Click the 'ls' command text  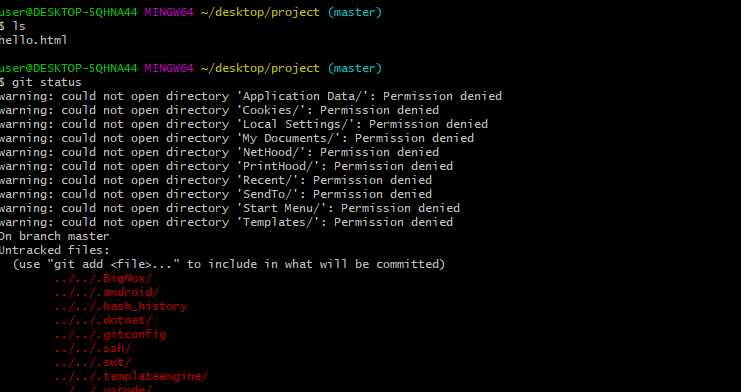point(18,26)
